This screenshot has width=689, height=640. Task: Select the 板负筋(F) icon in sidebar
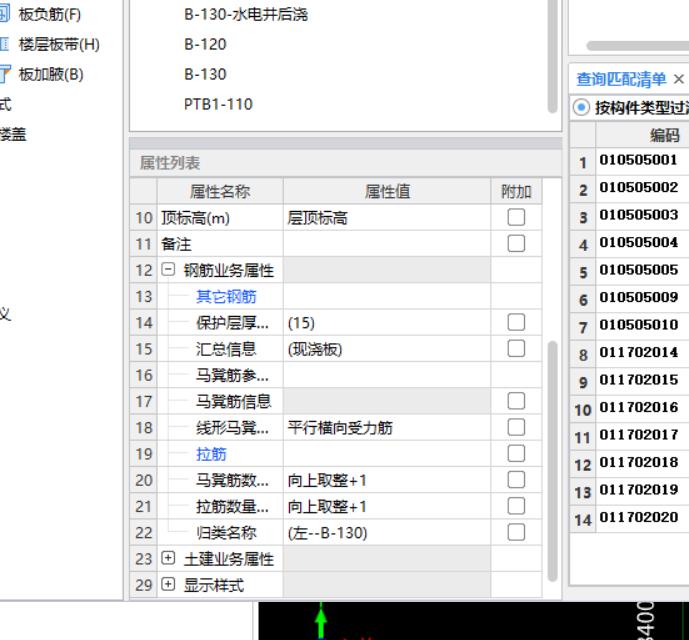click(4, 15)
